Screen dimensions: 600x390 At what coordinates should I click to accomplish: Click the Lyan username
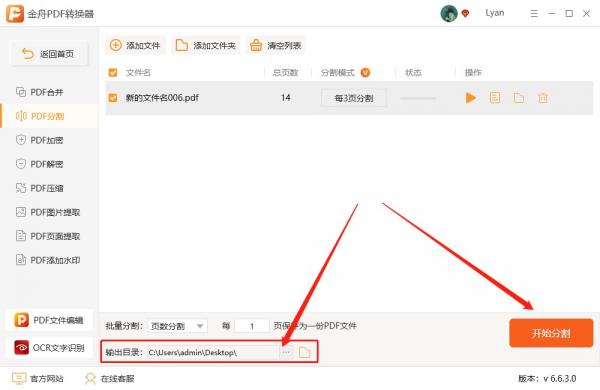pos(494,13)
